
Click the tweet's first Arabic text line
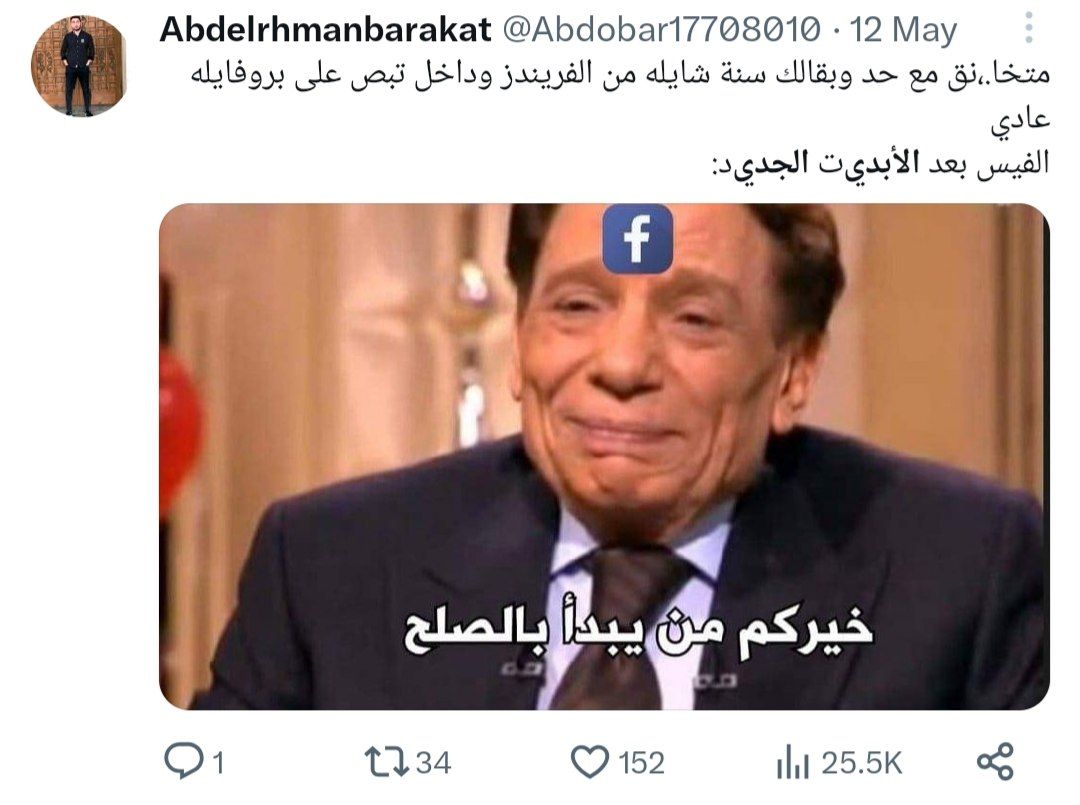coord(620,75)
